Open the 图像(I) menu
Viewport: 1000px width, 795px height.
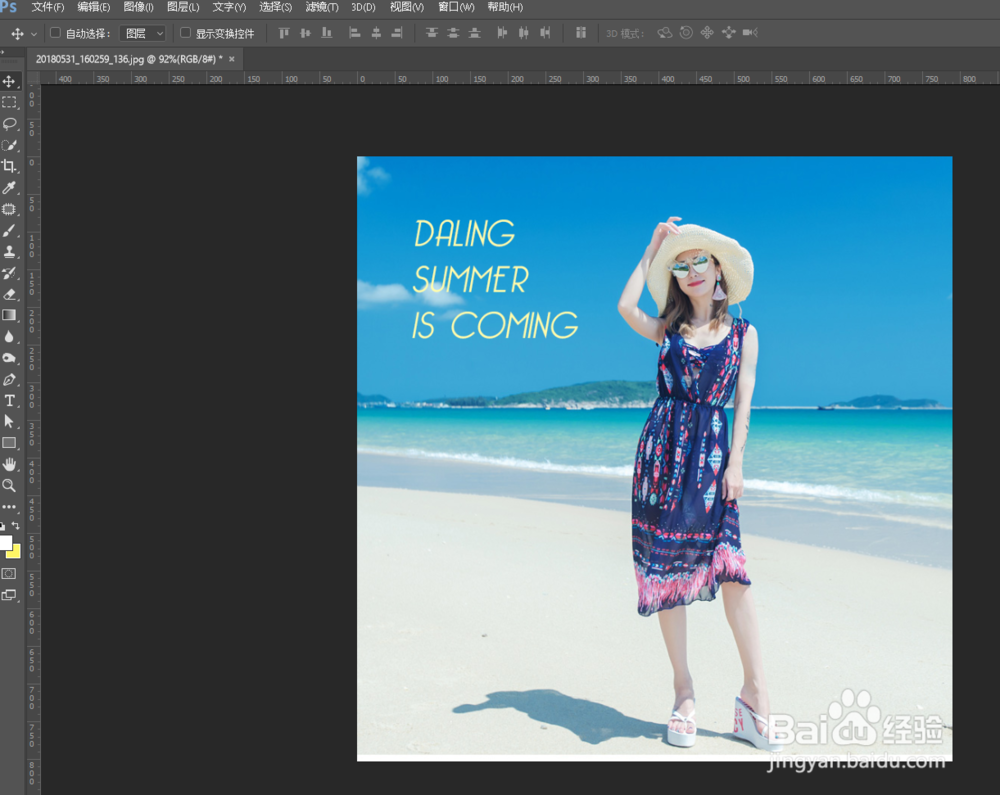coord(138,7)
